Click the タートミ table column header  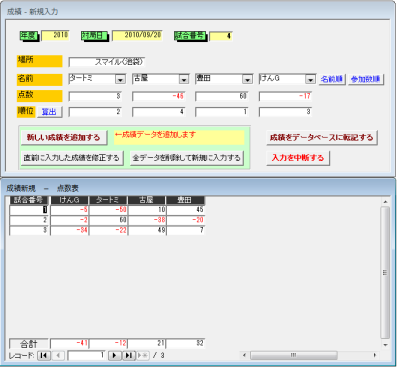pos(108,200)
